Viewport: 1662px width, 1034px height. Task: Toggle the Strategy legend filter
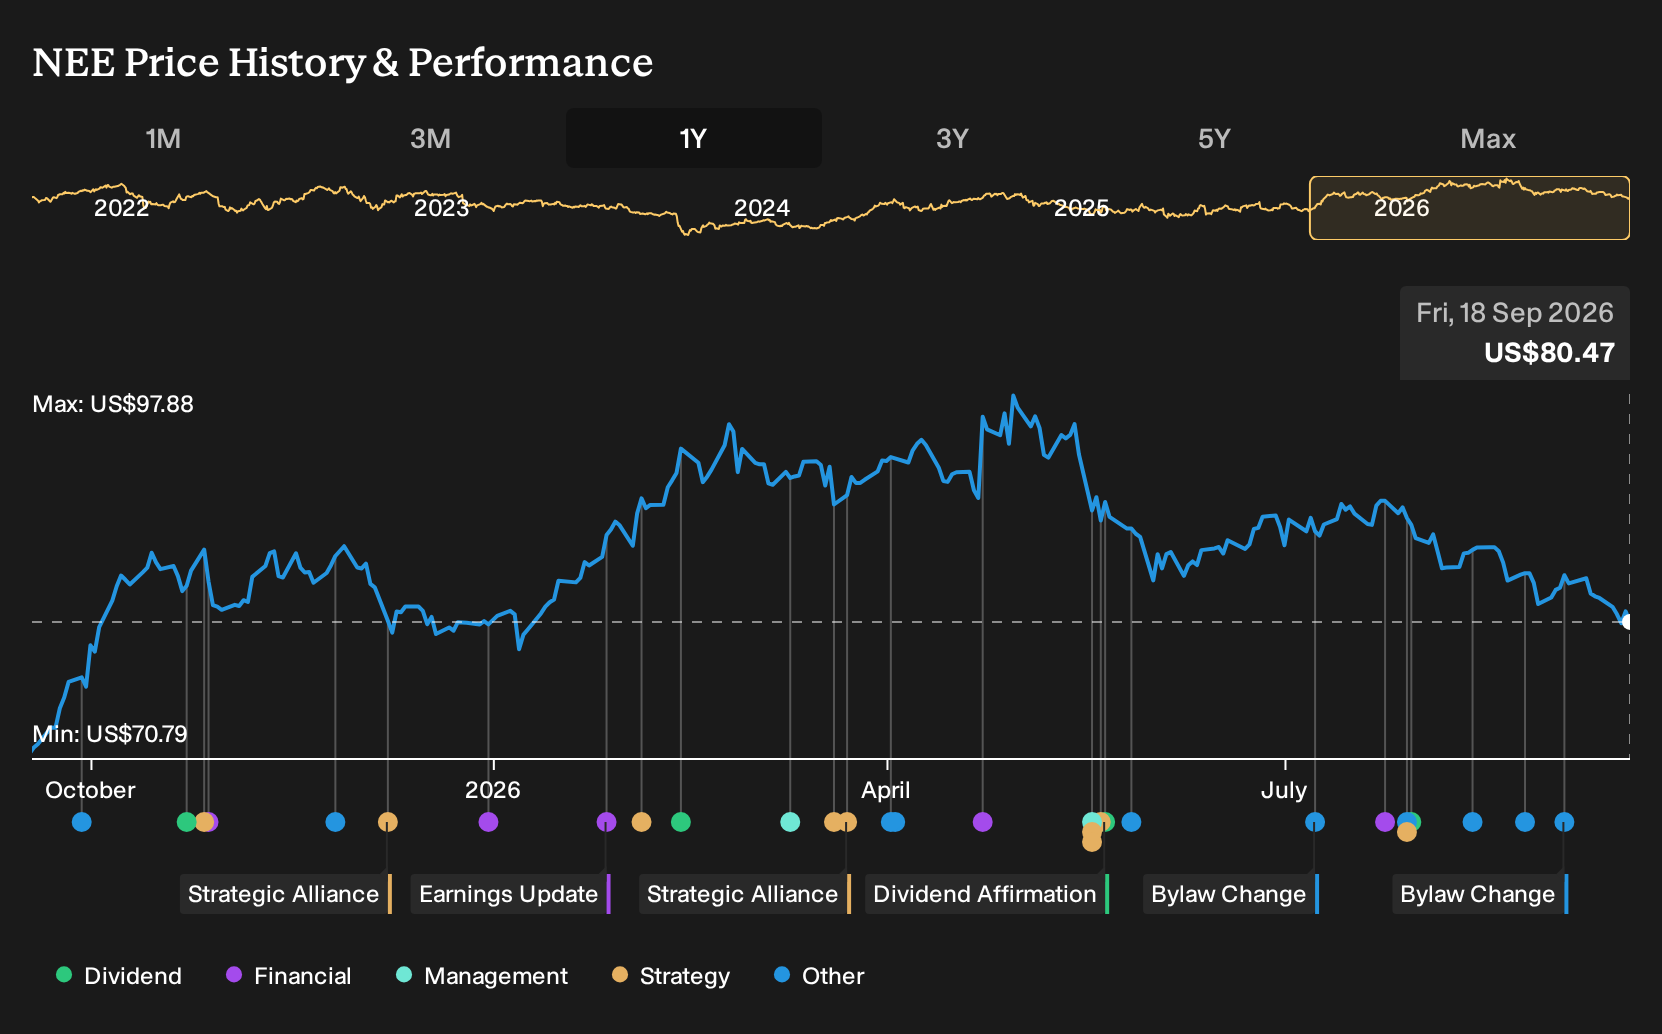tap(671, 976)
